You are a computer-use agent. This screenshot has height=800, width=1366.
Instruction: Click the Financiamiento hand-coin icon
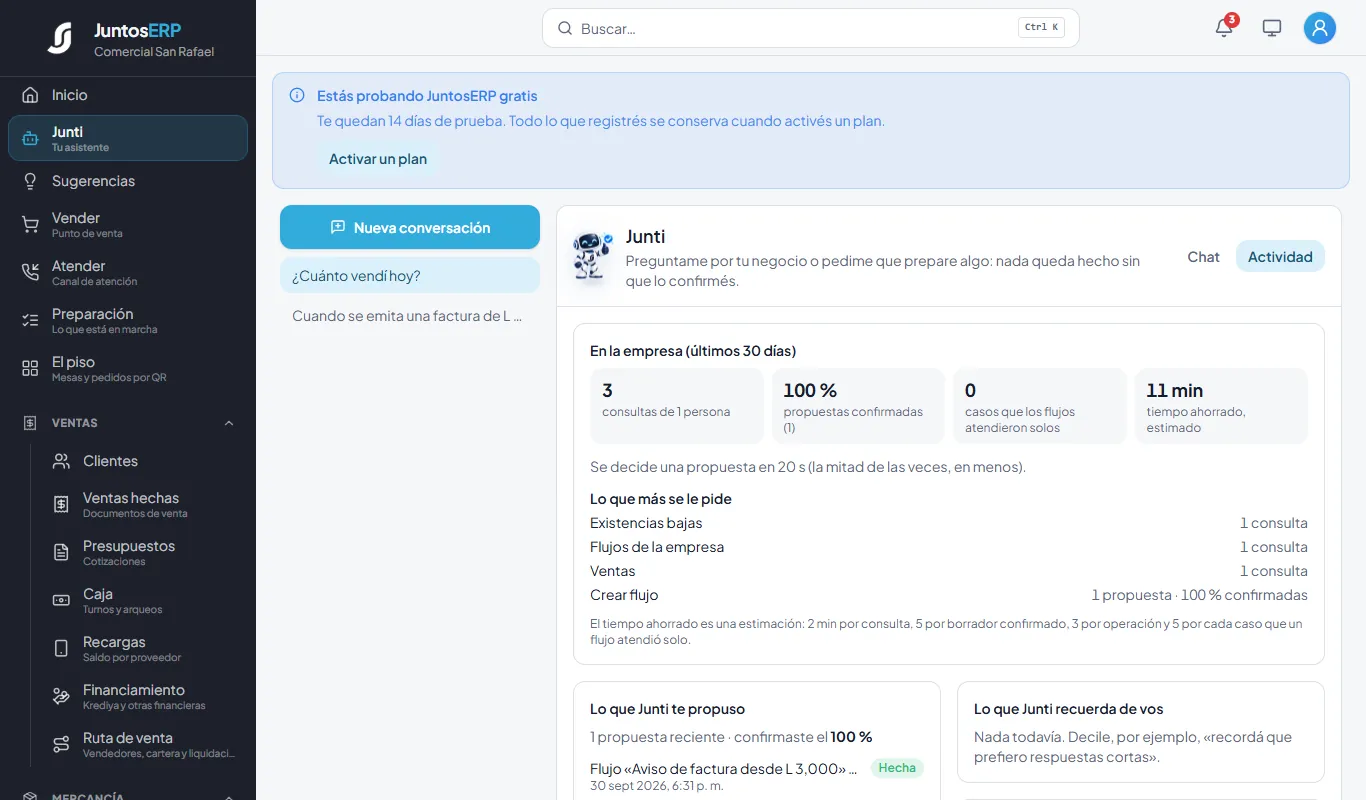click(x=61, y=696)
